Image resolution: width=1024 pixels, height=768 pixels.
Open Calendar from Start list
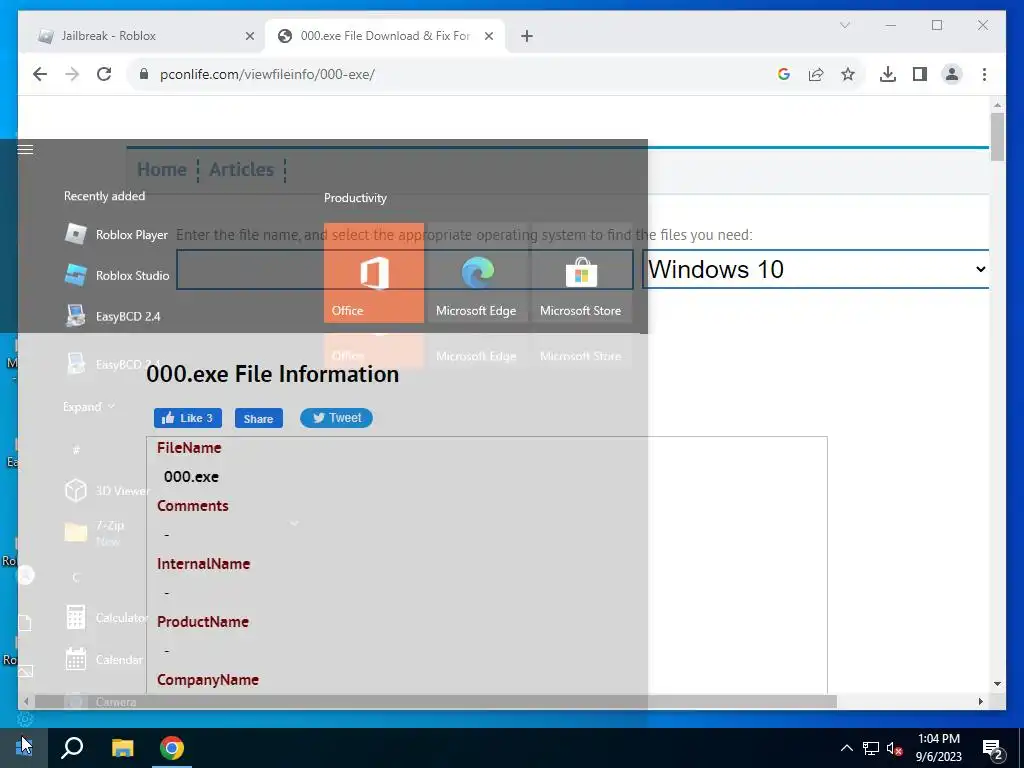(x=103, y=660)
